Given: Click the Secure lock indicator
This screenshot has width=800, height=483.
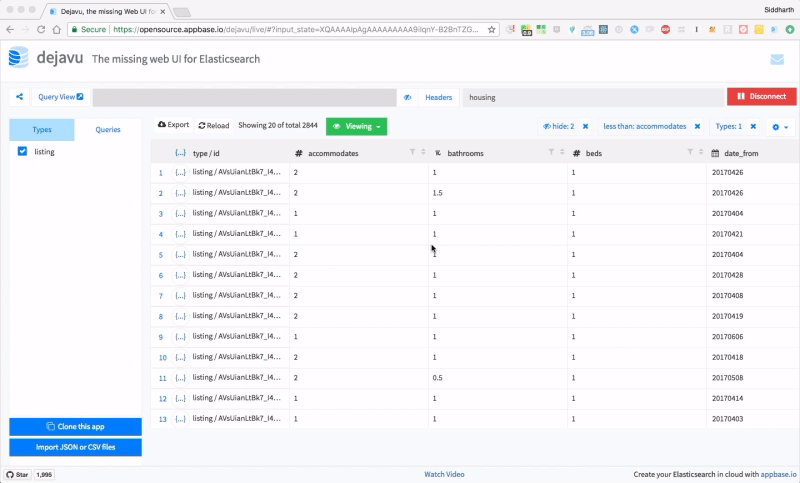Looking at the screenshot, I should pos(88,30).
